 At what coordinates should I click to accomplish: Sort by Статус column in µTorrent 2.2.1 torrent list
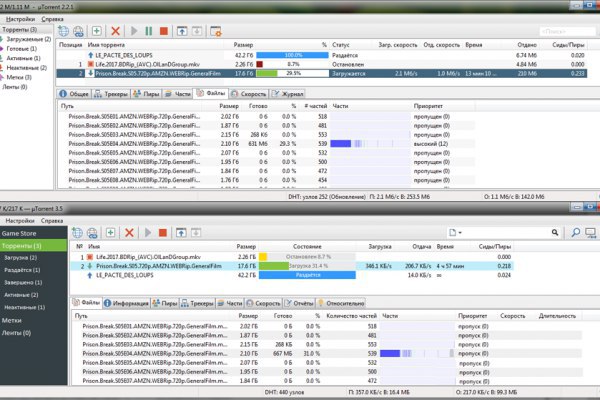point(341,45)
